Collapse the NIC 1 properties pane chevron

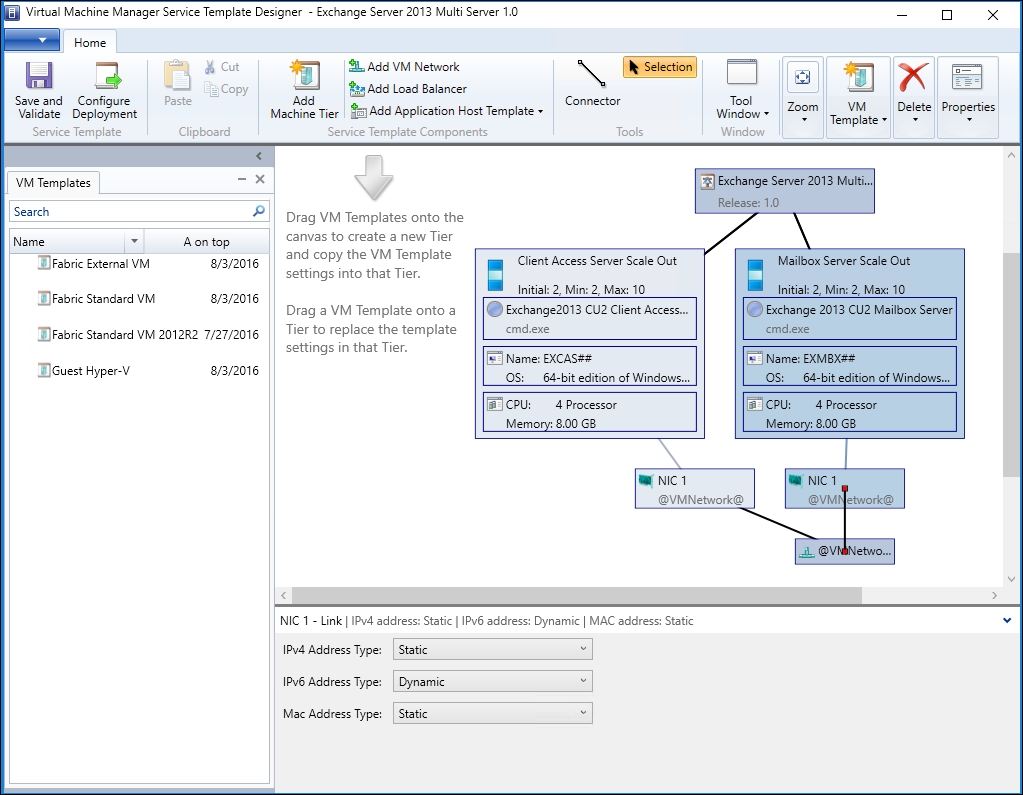point(1007,621)
